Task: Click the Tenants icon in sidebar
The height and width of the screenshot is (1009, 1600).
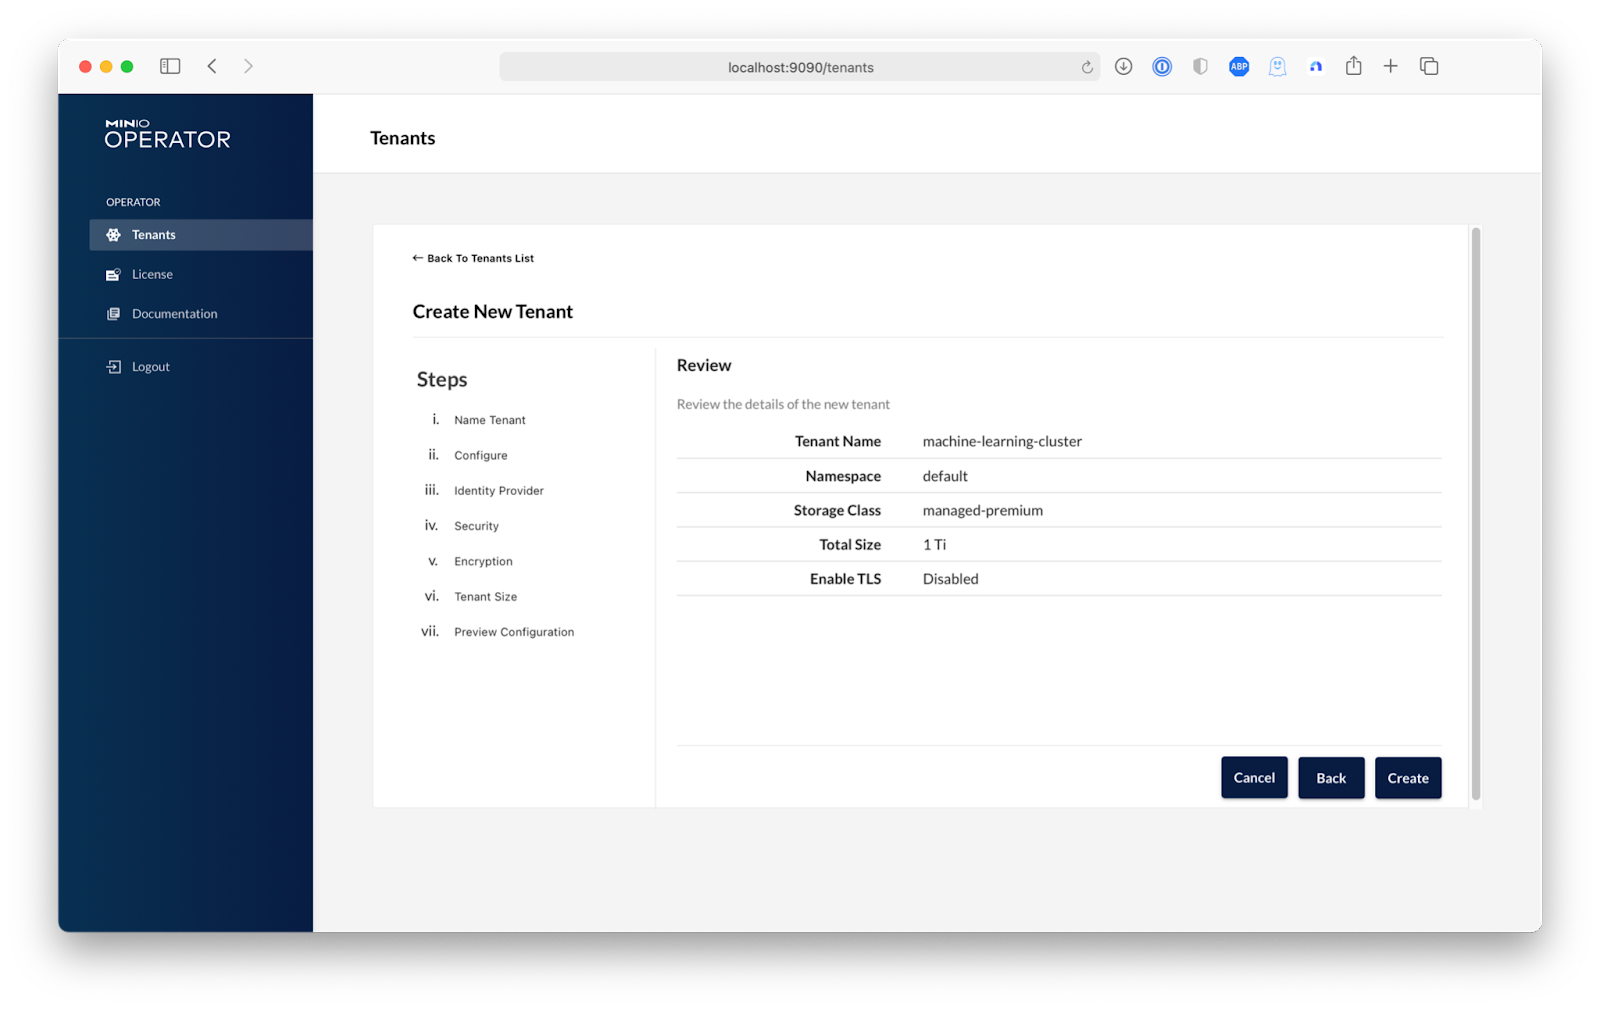Action: click(113, 235)
